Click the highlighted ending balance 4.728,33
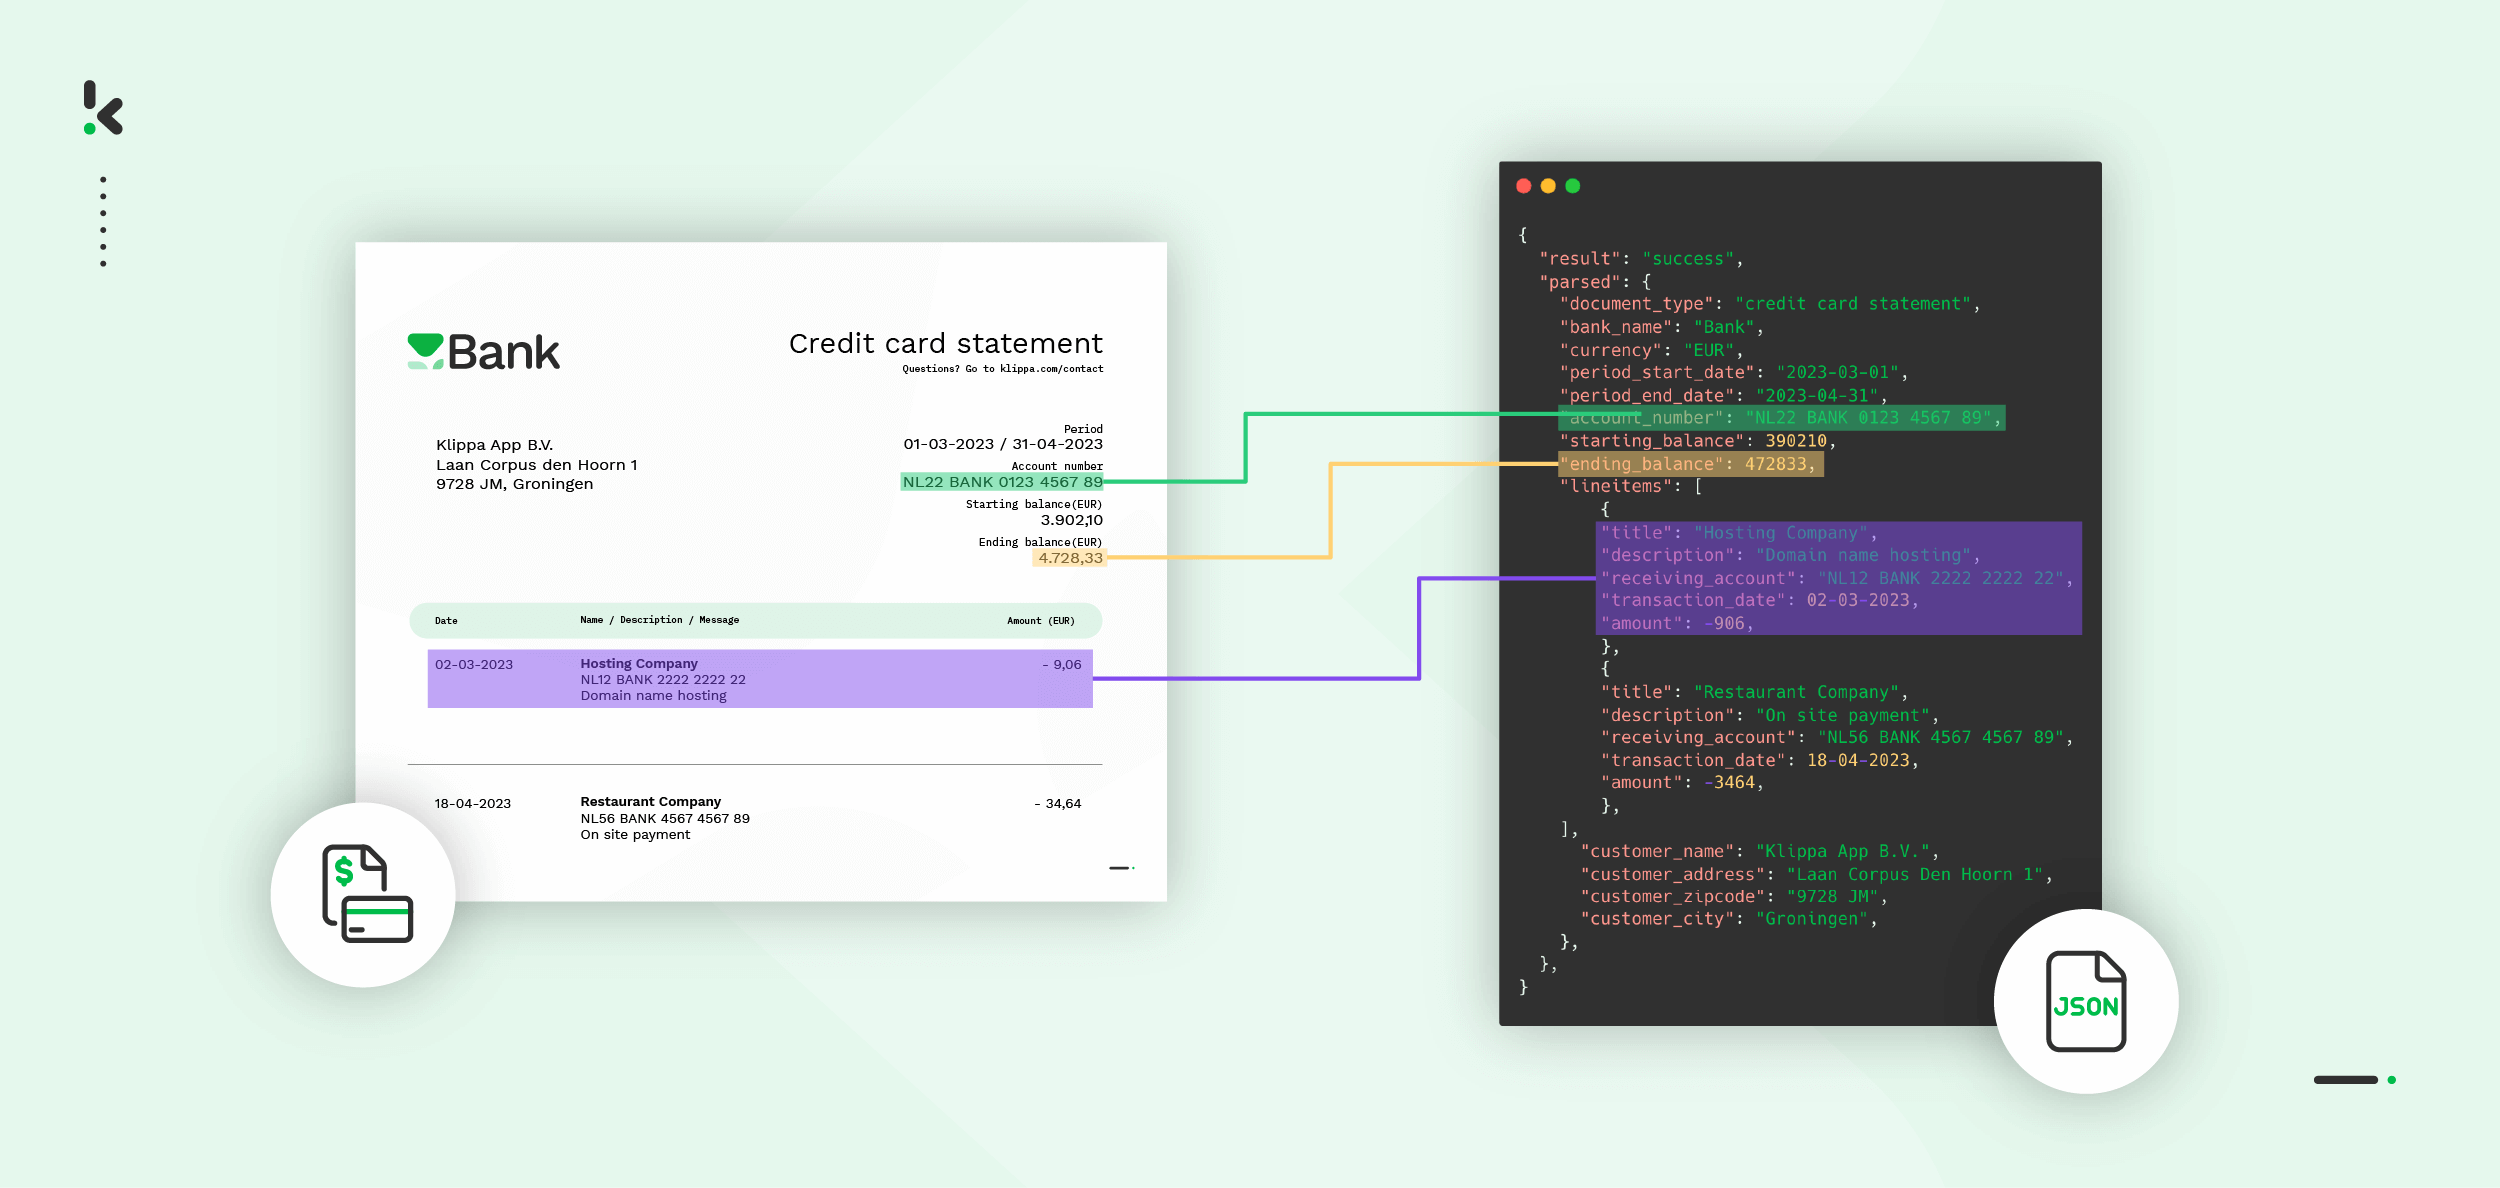Image resolution: width=2500 pixels, height=1188 pixels. pyautogui.click(x=1070, y=558)
